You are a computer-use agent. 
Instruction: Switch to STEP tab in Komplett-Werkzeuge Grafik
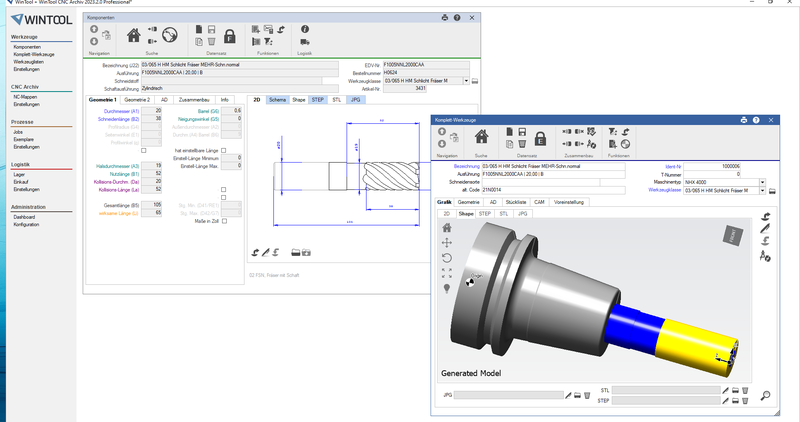[x=485, y=214]
